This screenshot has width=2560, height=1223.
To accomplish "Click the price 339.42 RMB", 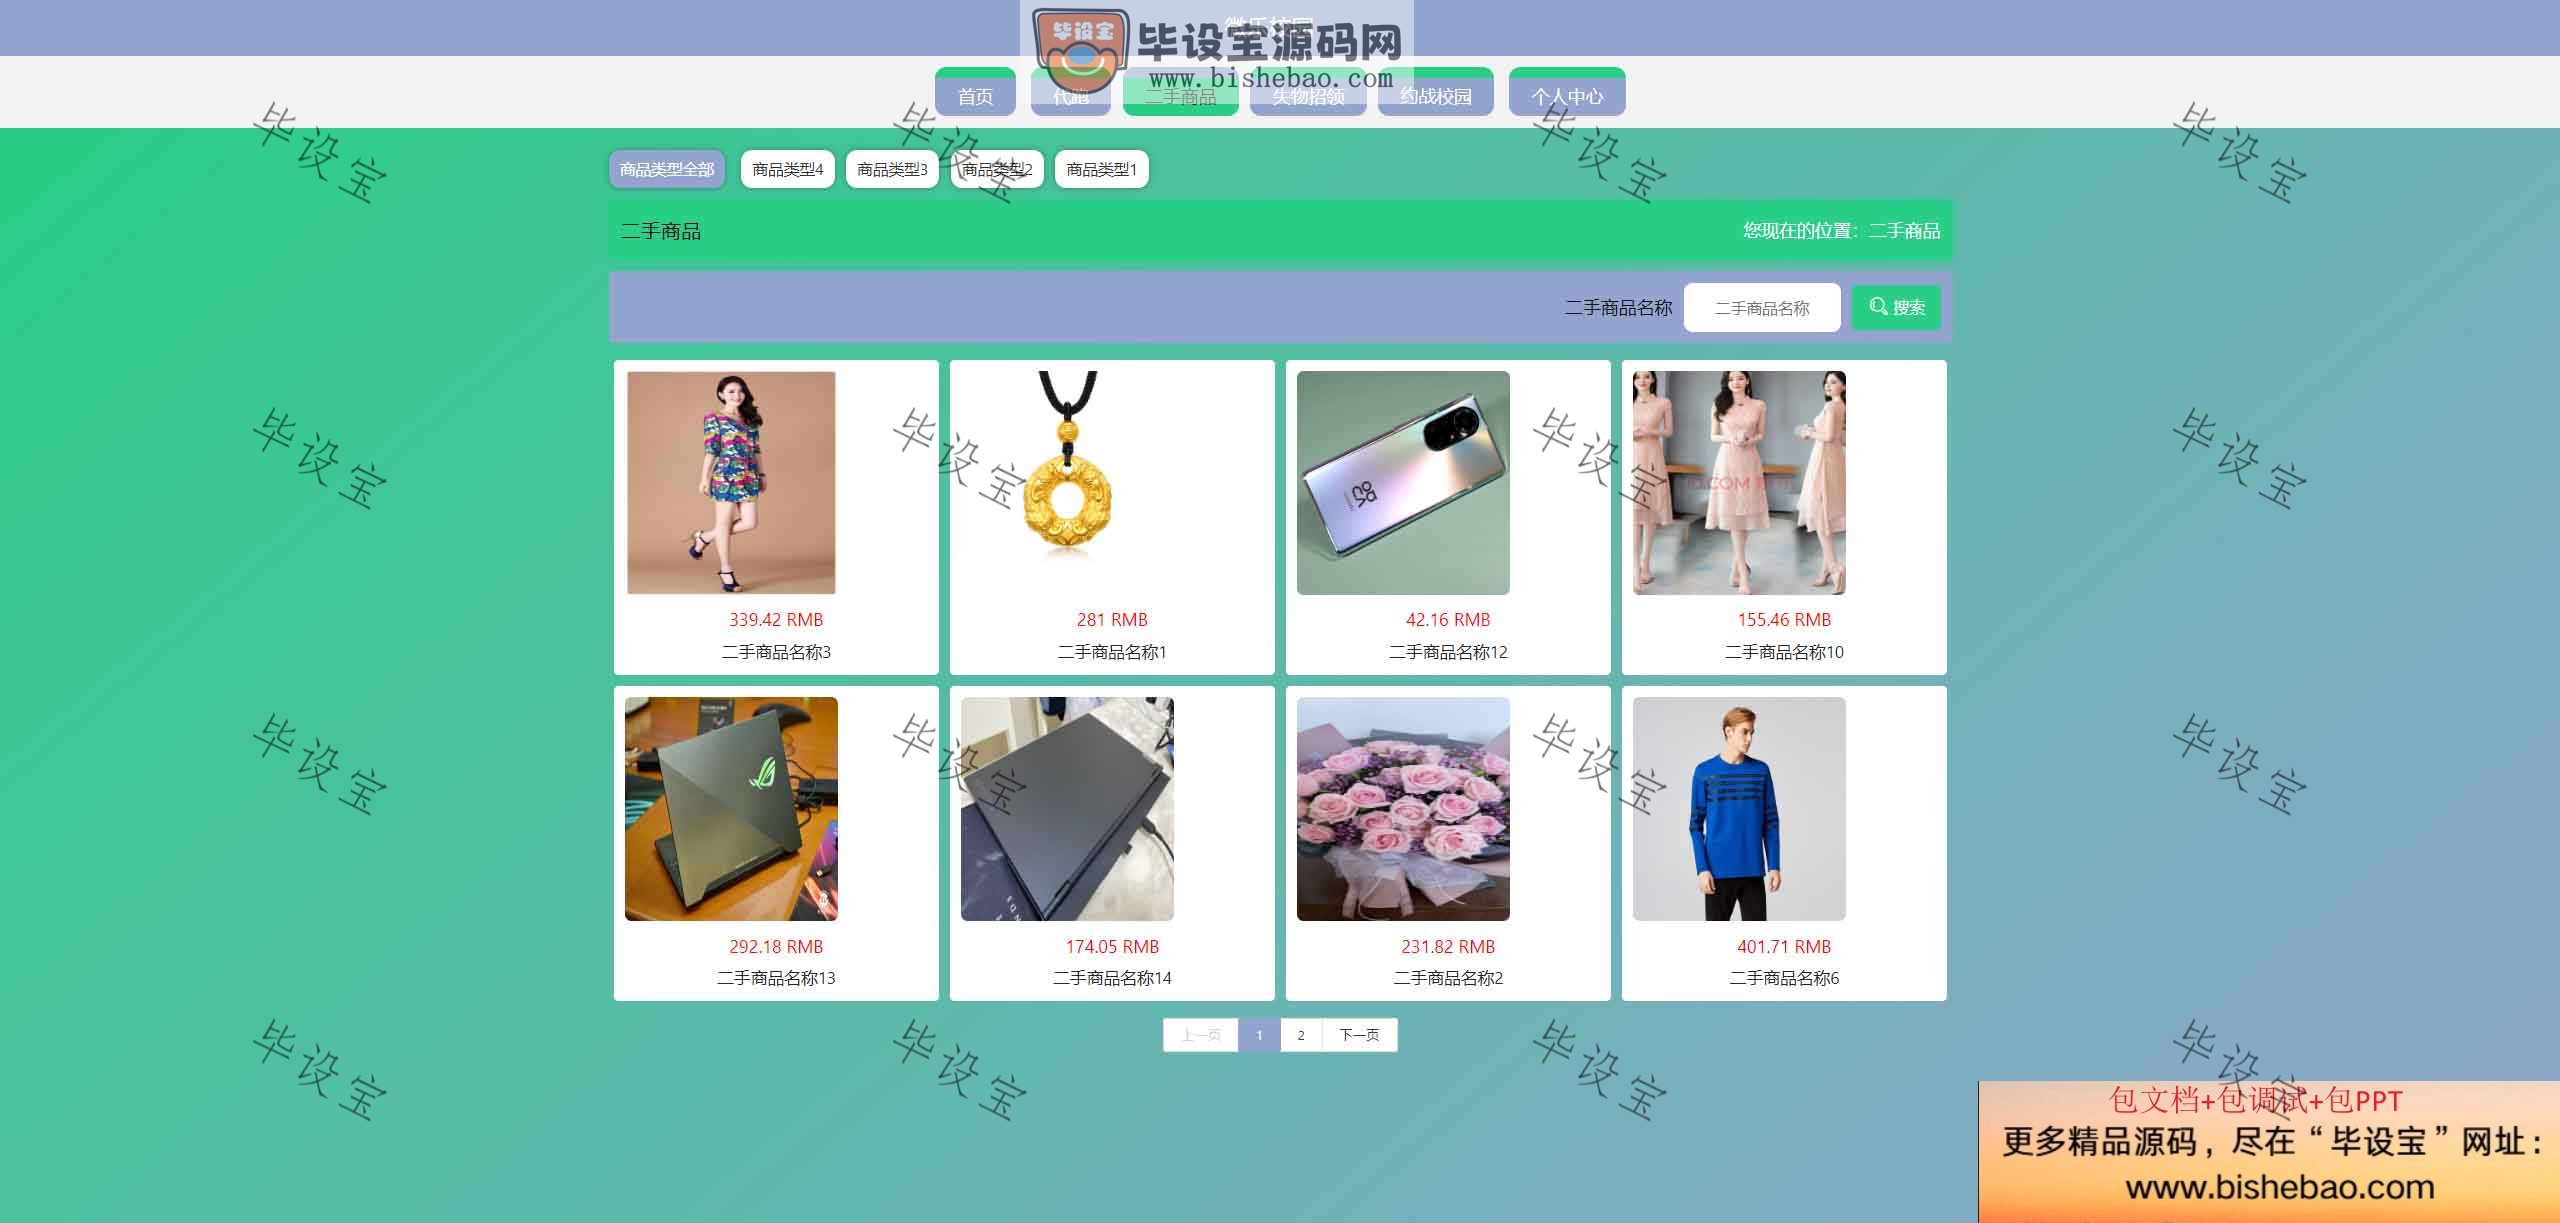I will click(x=776, y=620).
